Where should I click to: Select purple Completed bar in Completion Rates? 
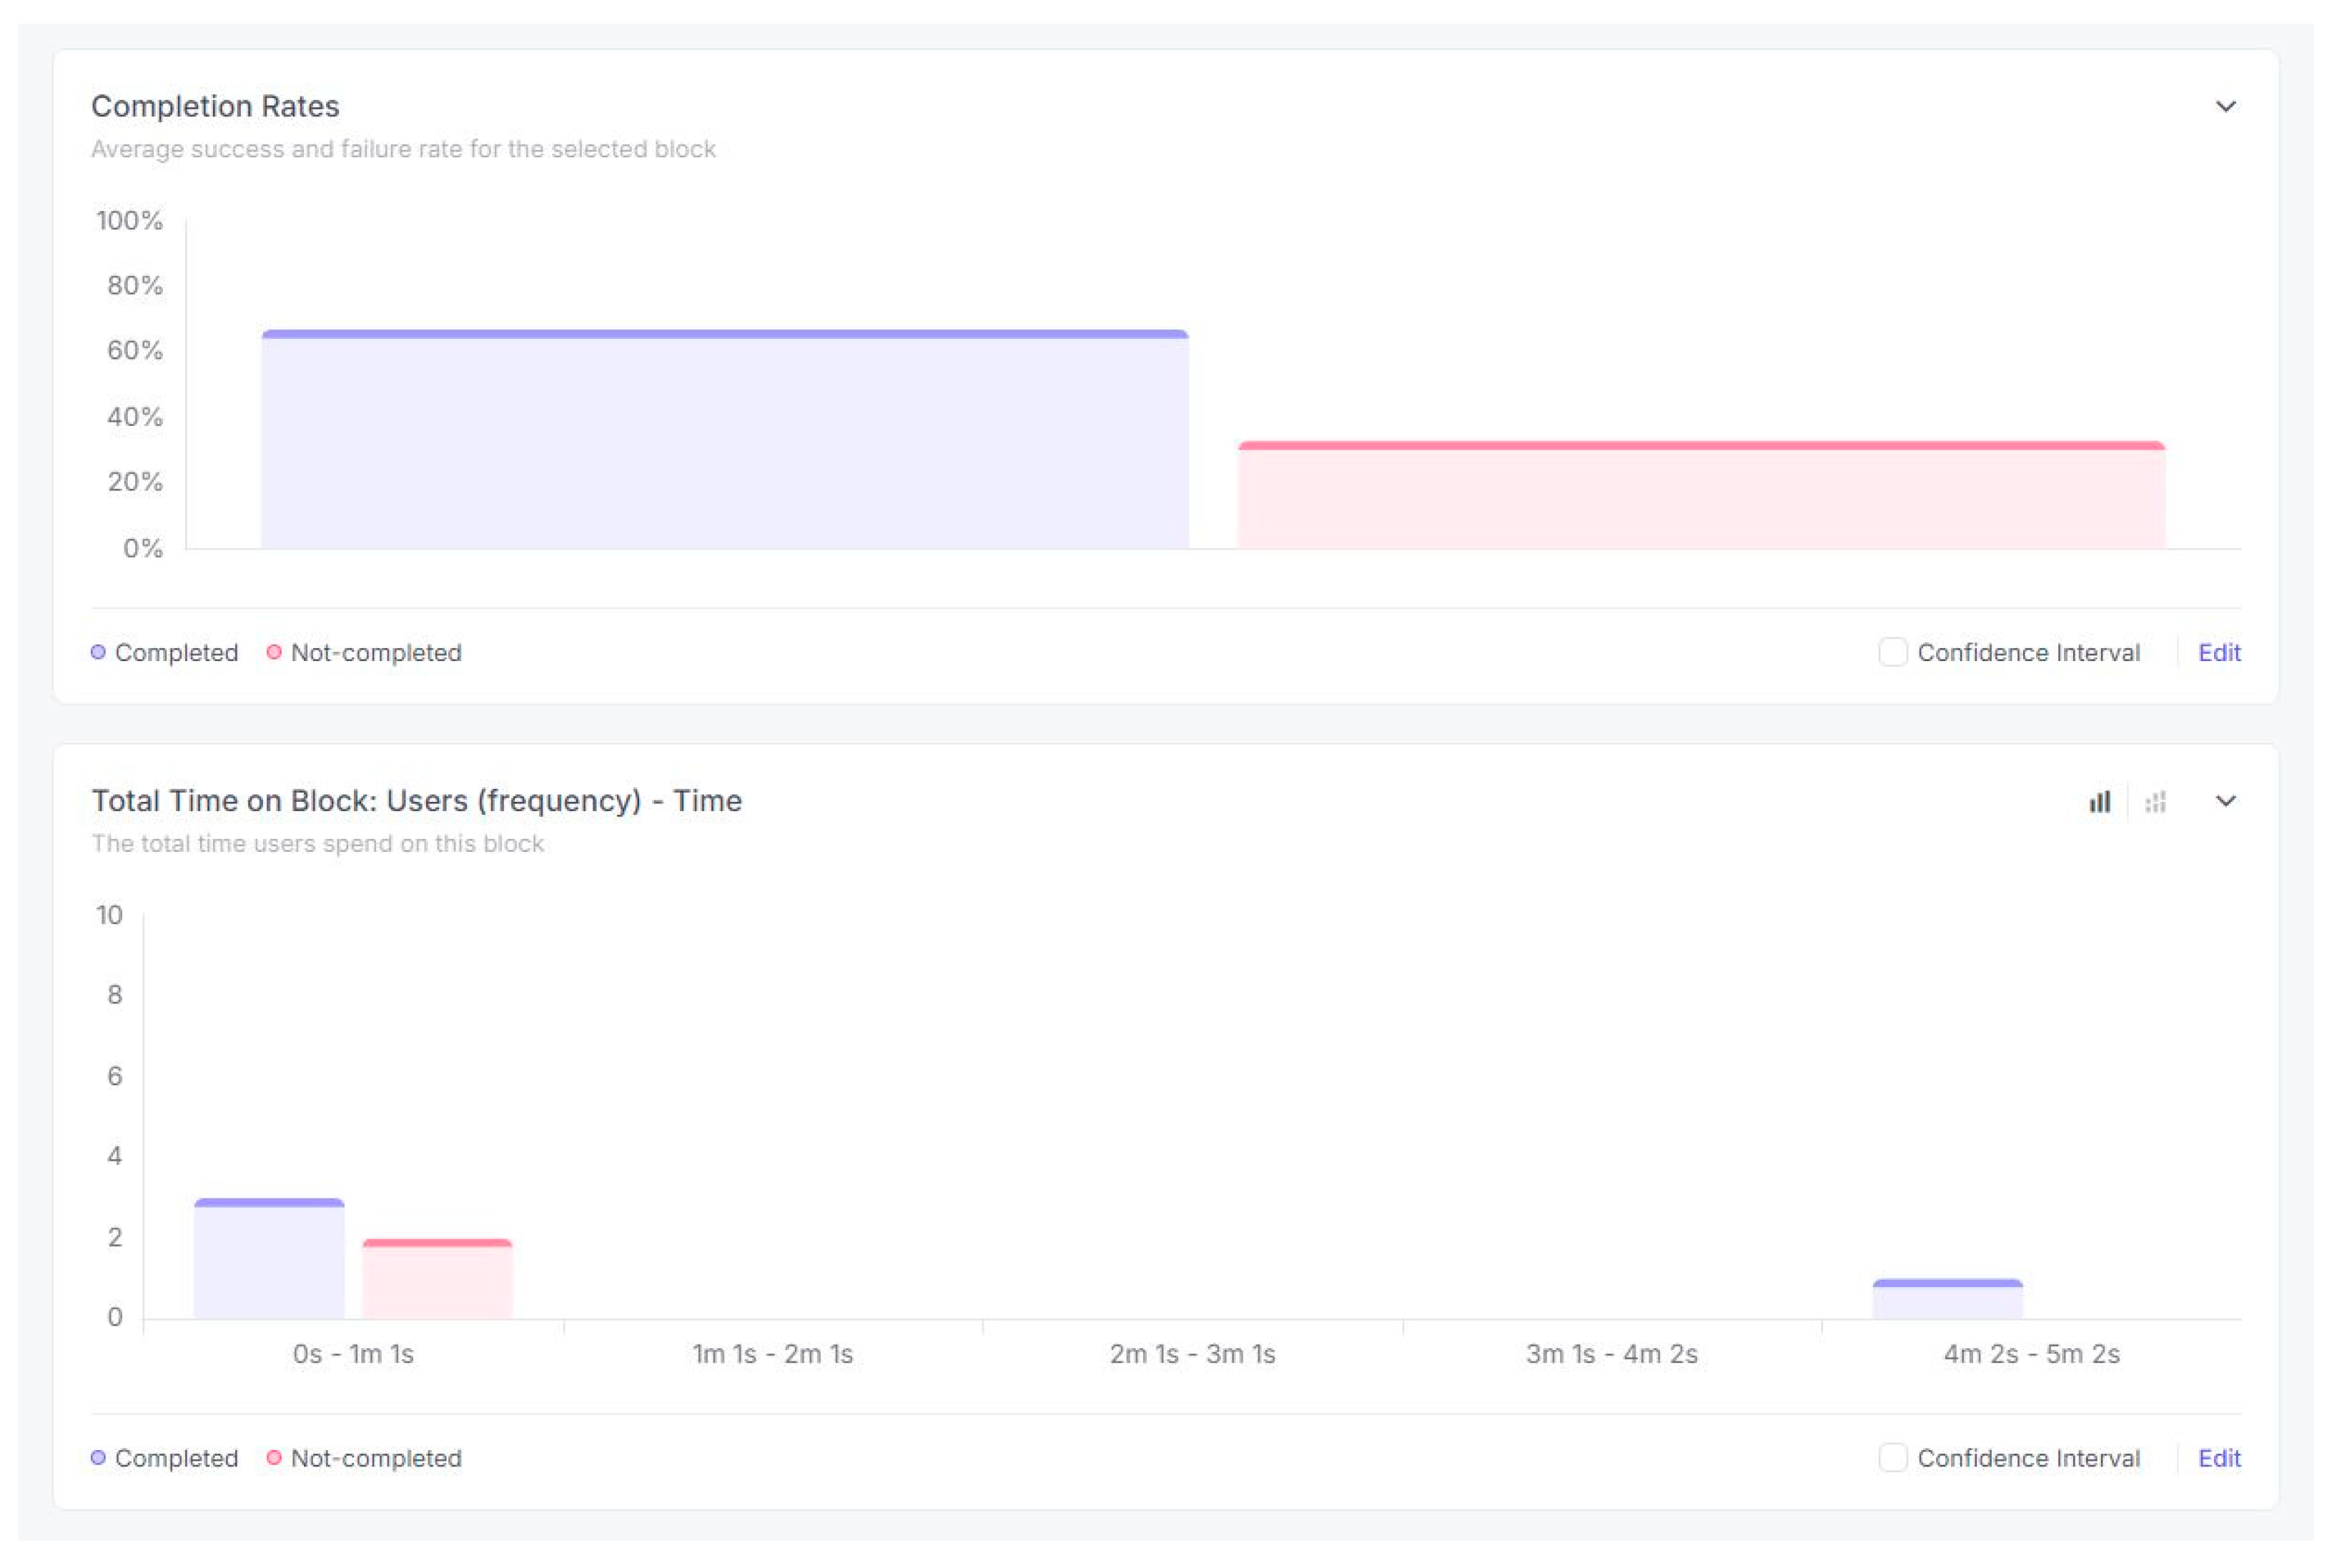(x=724, y=440)
